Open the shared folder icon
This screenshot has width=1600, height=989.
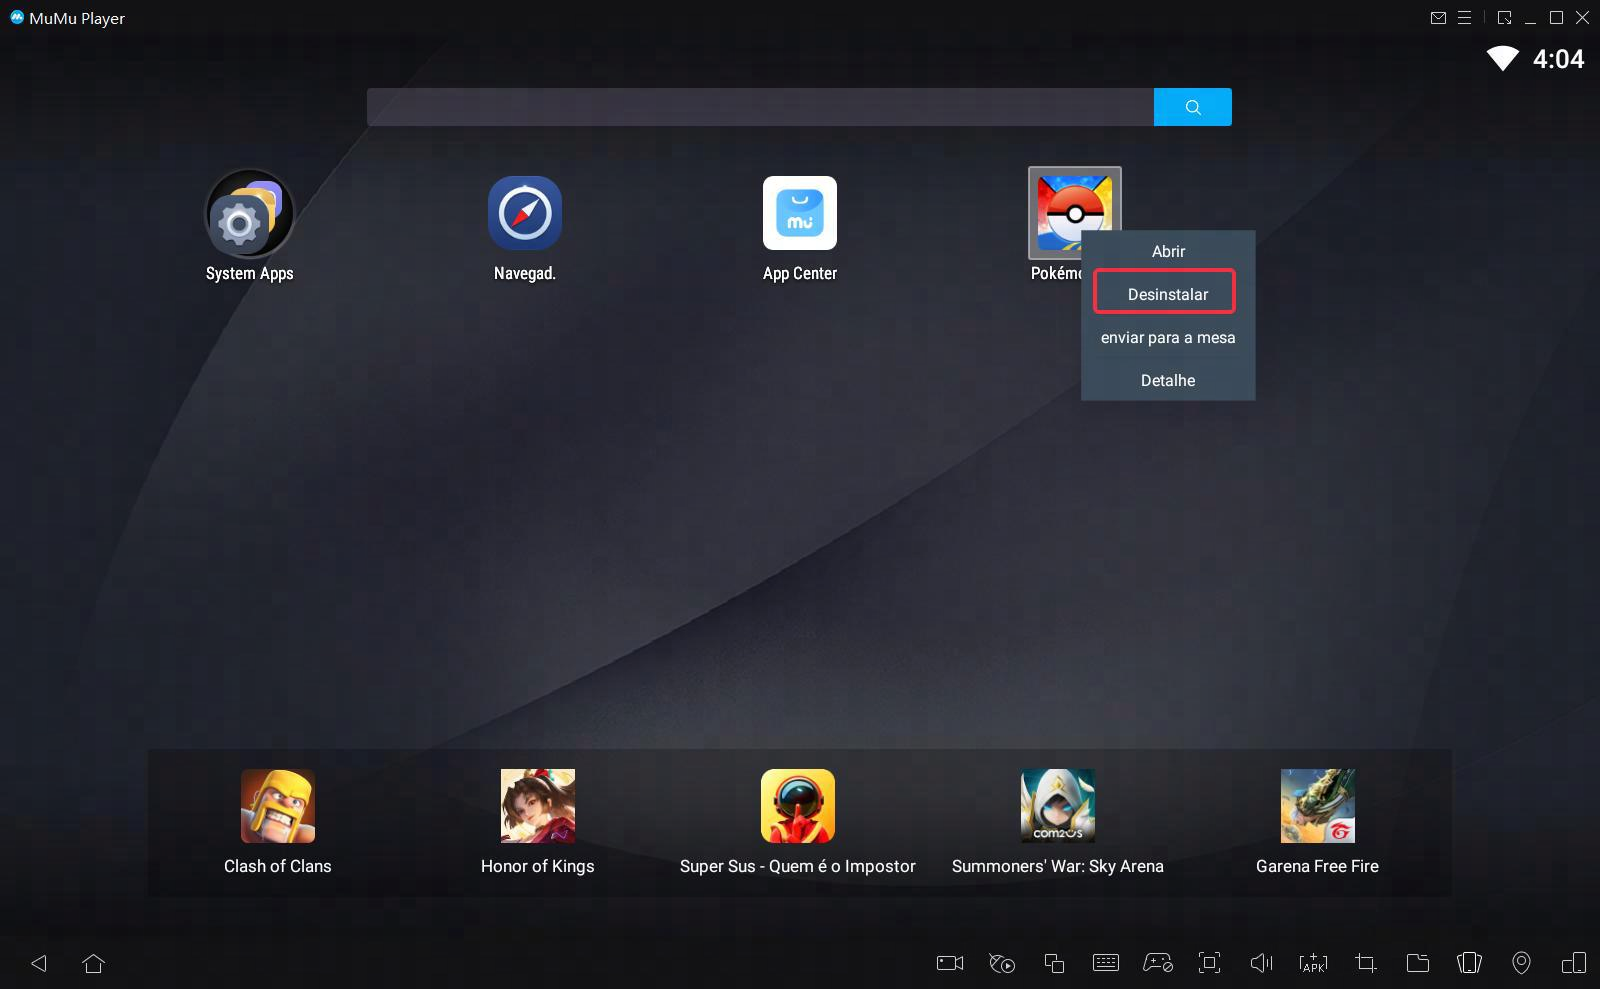[x=1418, y=963]
